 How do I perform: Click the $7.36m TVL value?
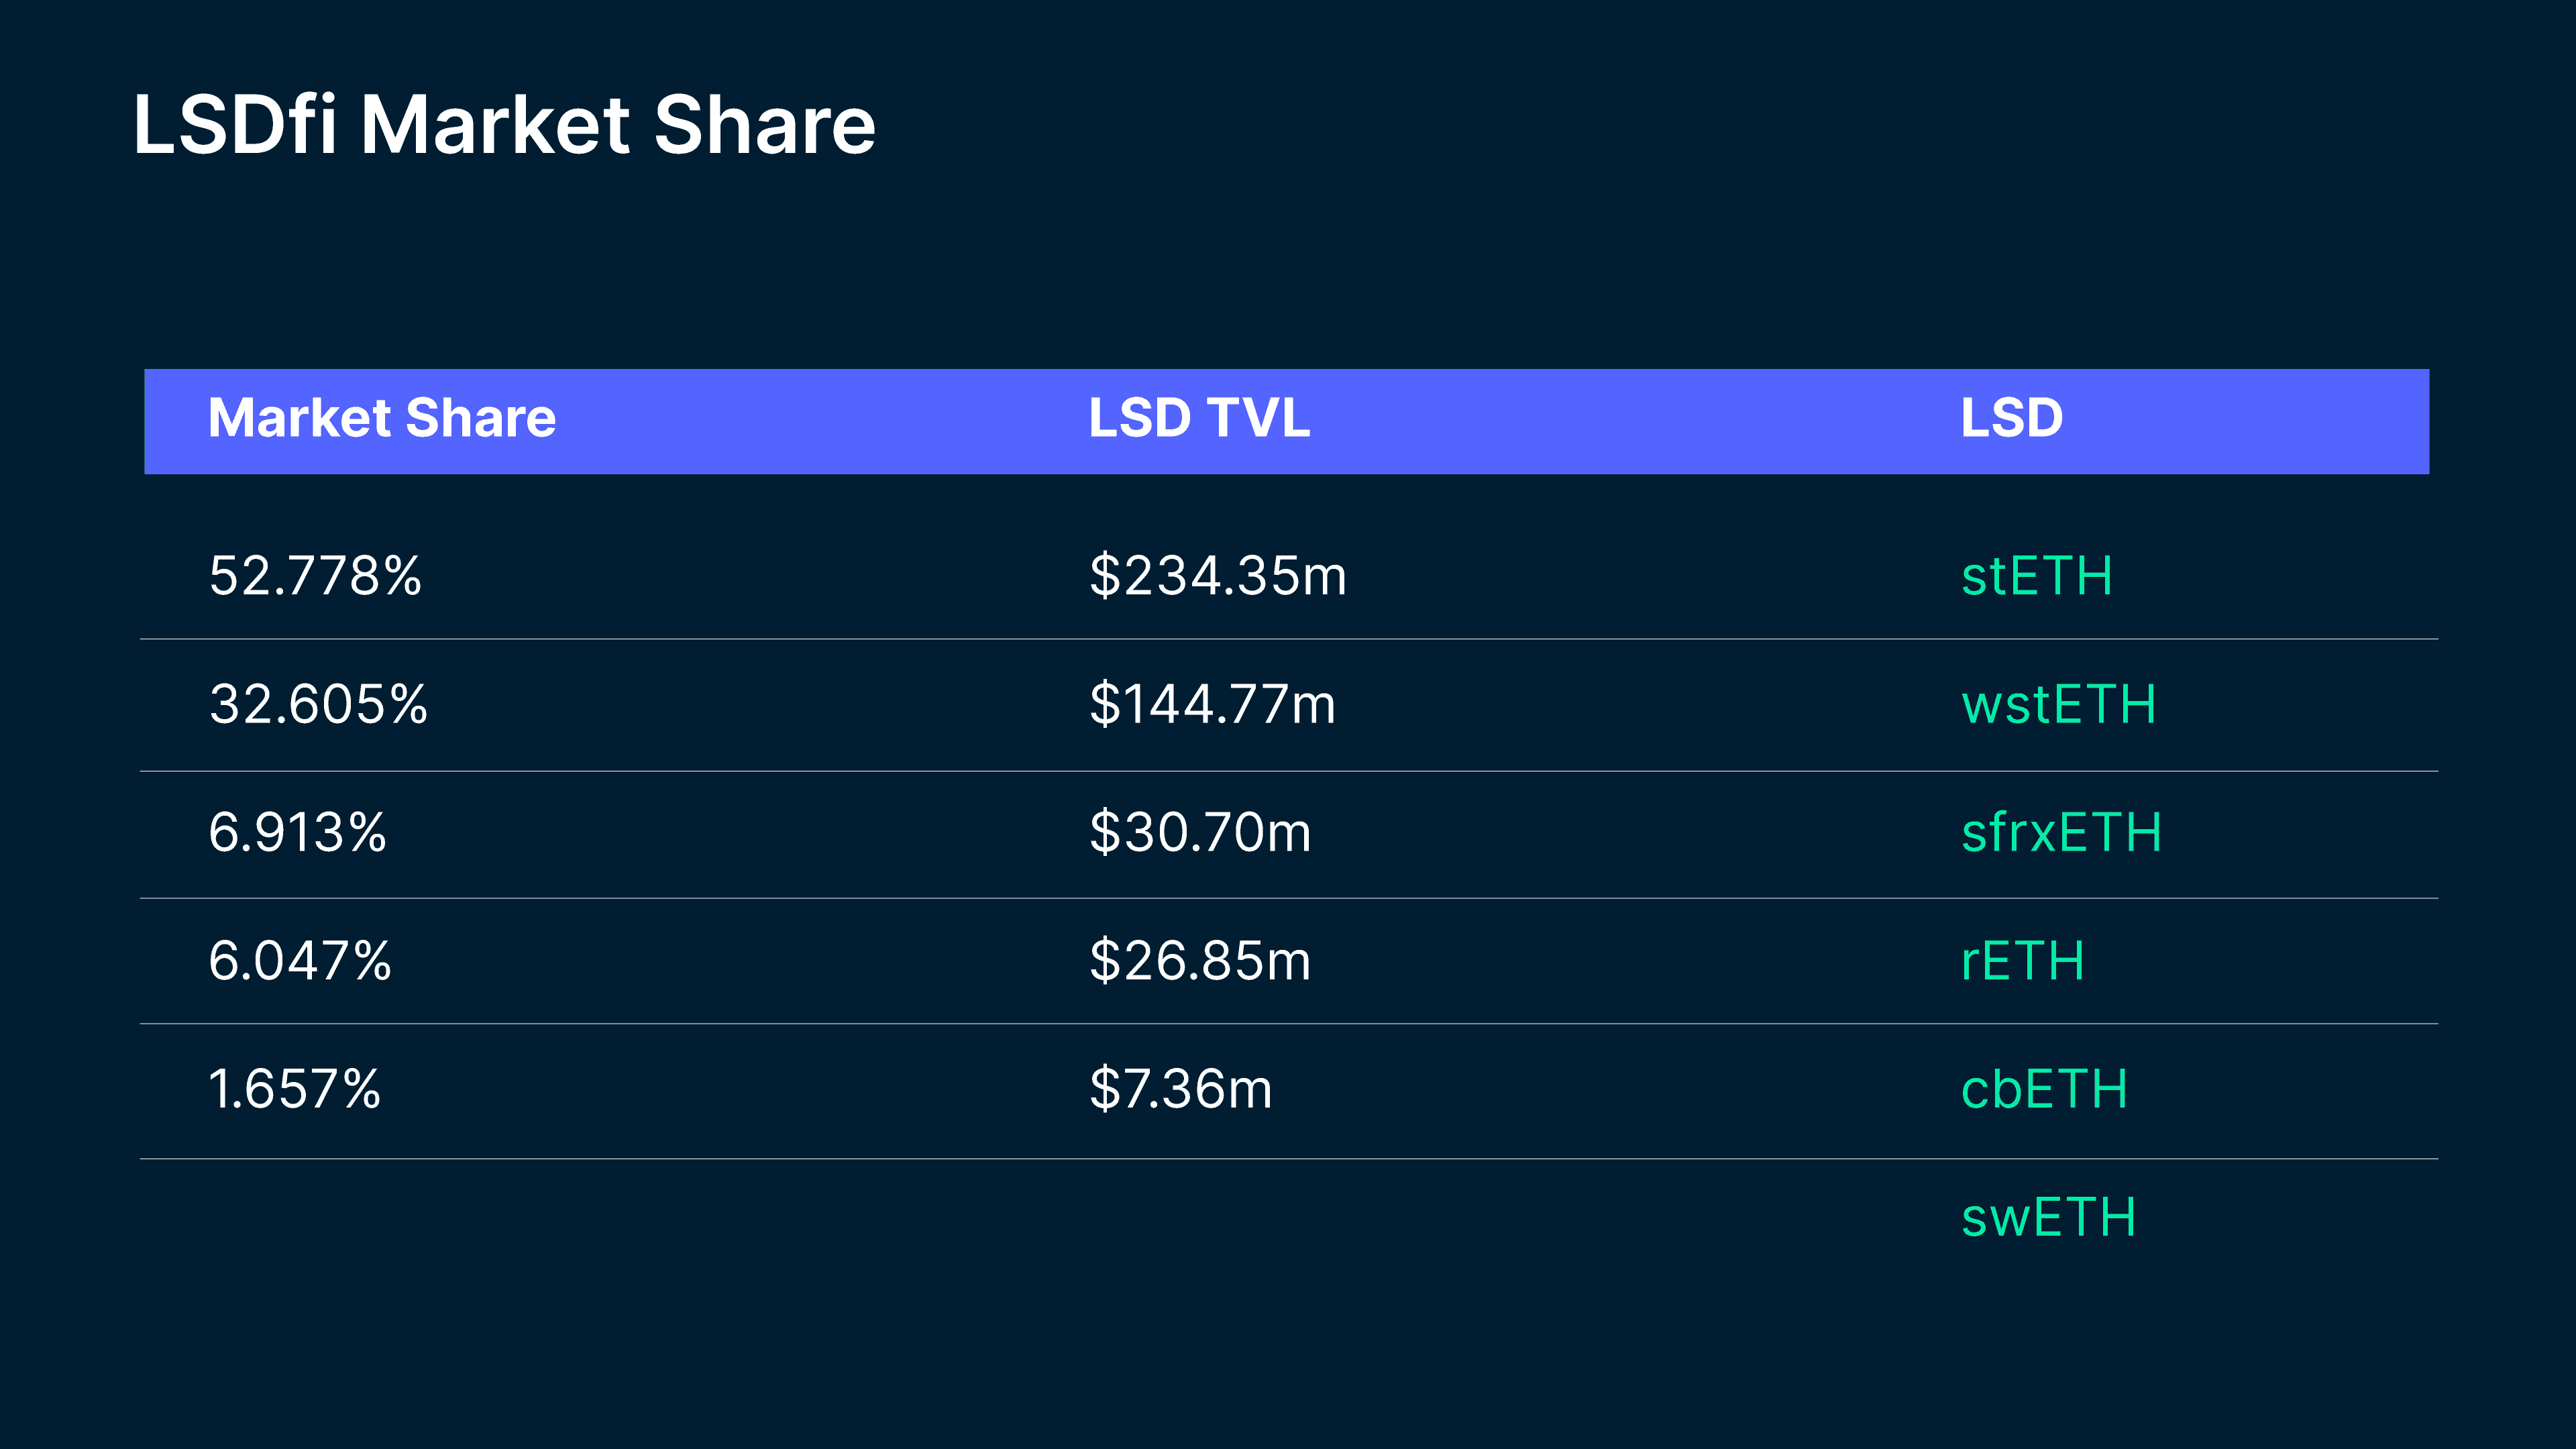[1180, 1089]
